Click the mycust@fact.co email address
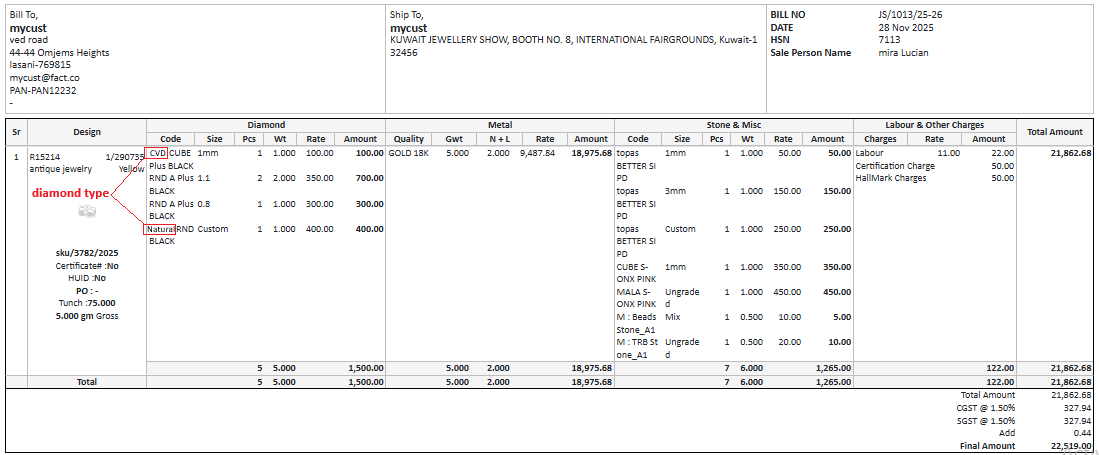This screenshot has height=455, width=1099. pos(44,78)
